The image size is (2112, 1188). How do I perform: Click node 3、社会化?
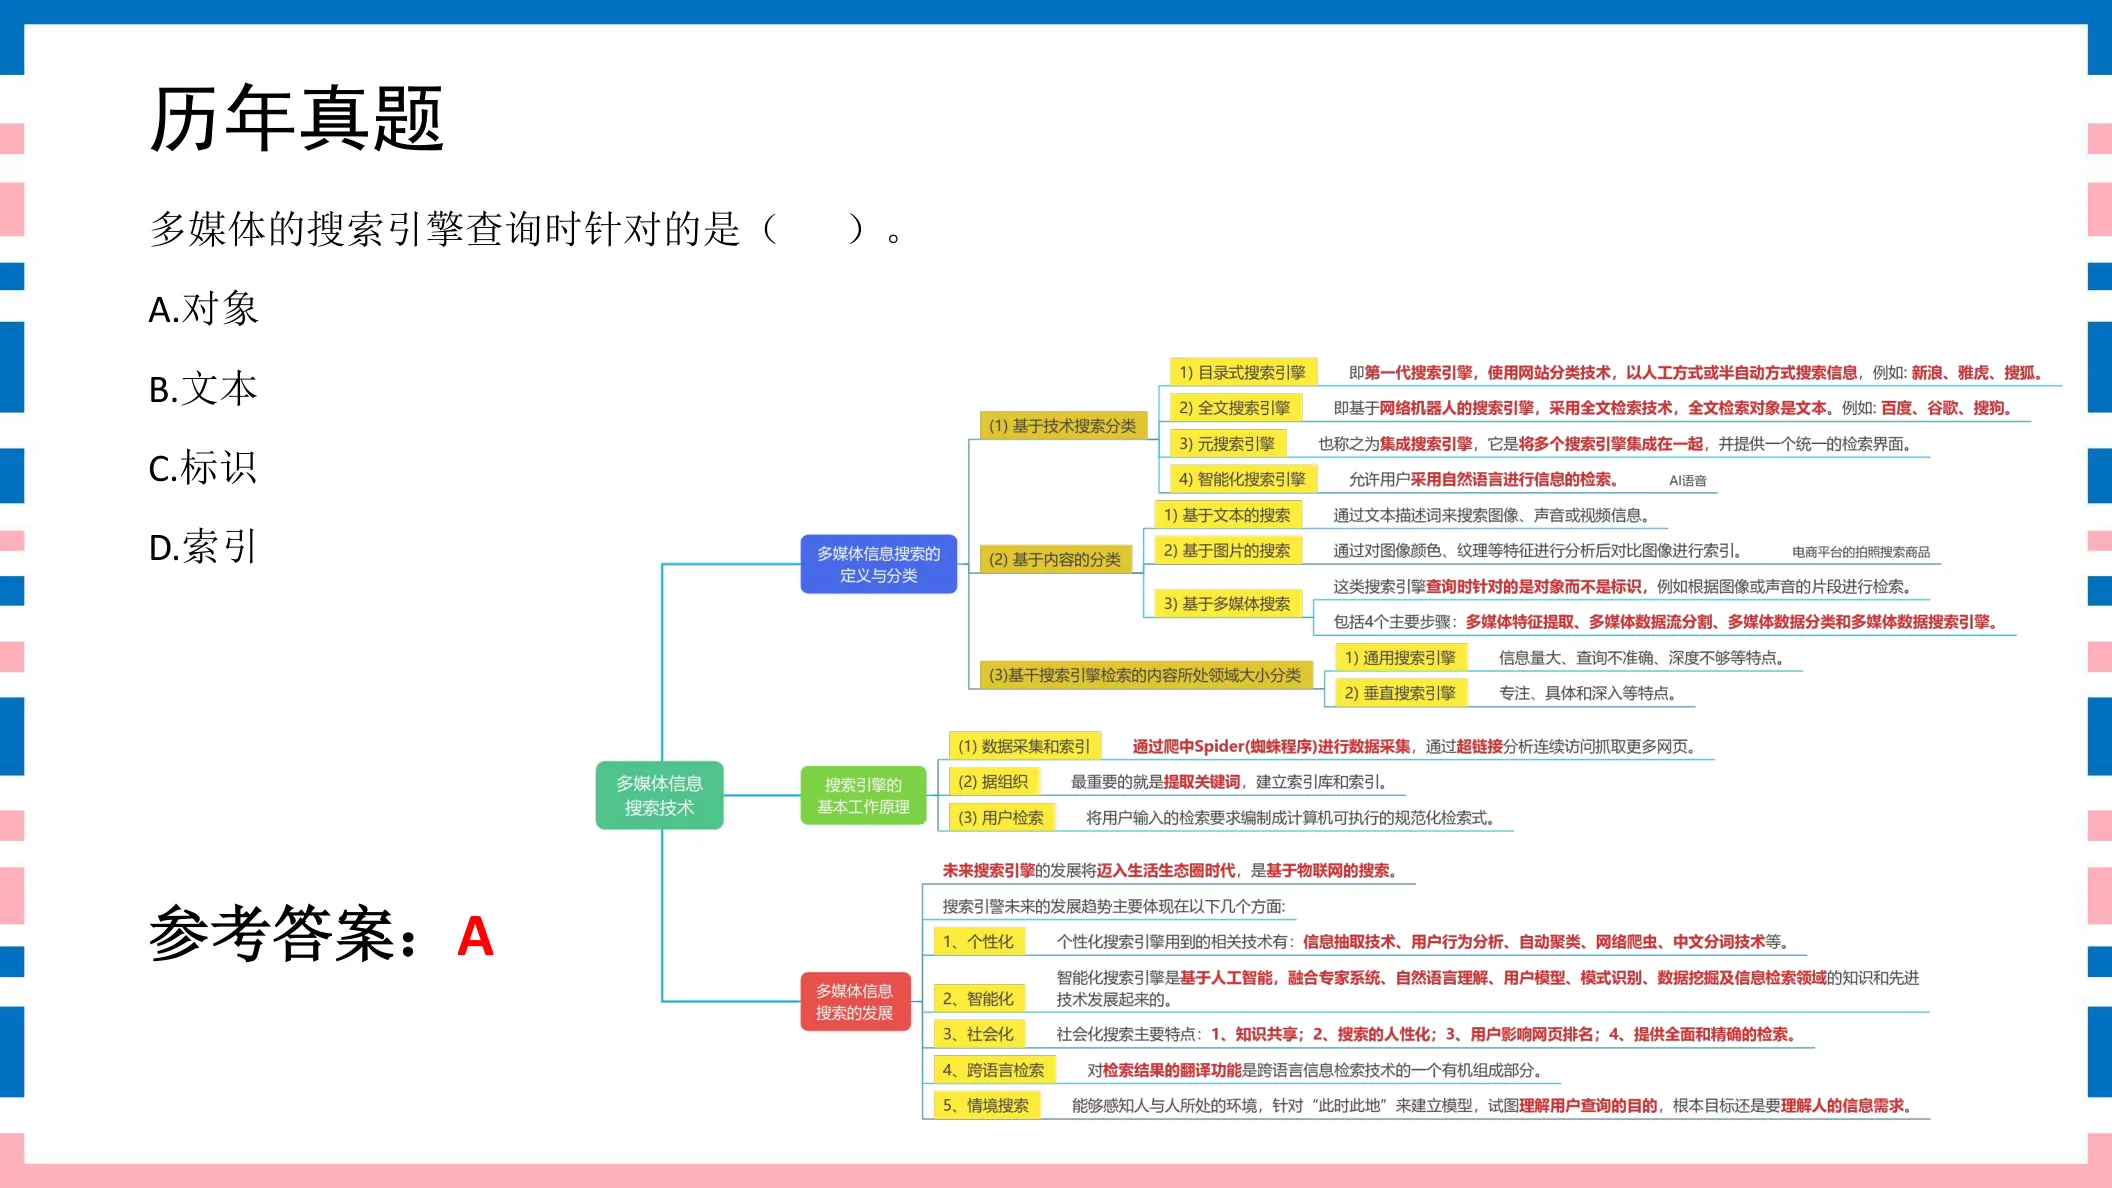[x=978, y=1034]
